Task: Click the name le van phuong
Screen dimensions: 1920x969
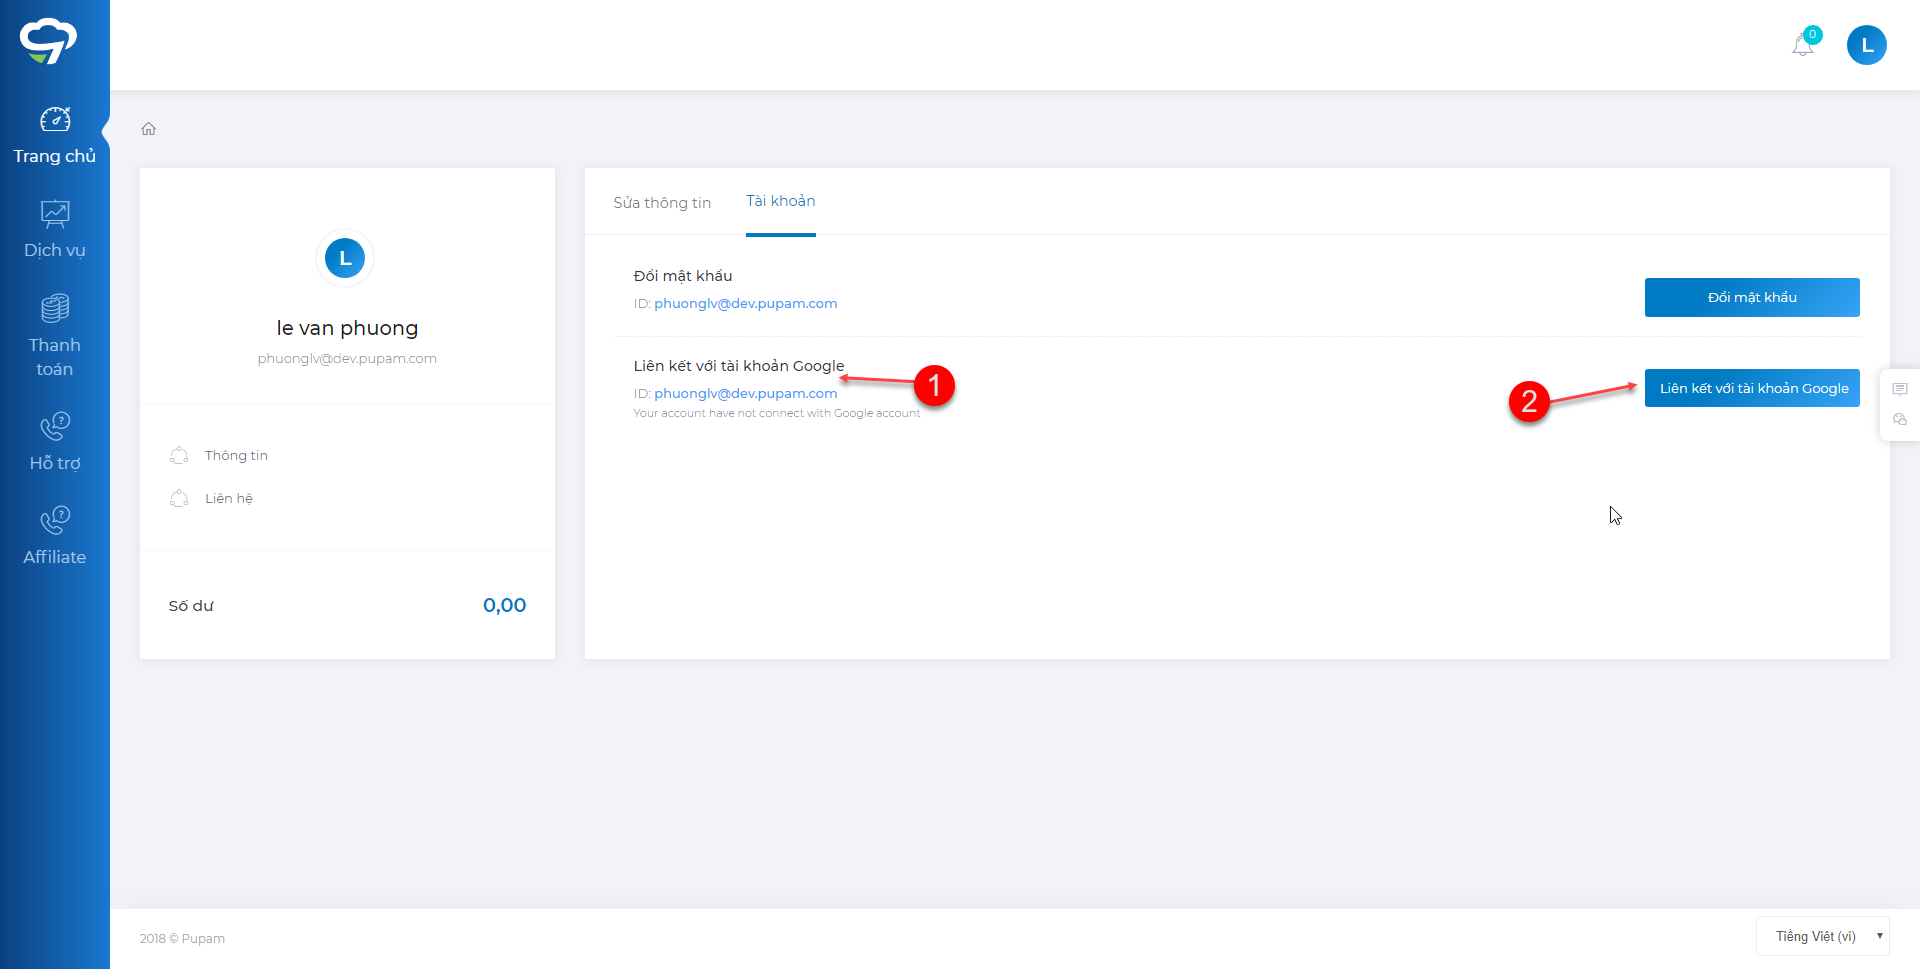Action: (347, 328)
